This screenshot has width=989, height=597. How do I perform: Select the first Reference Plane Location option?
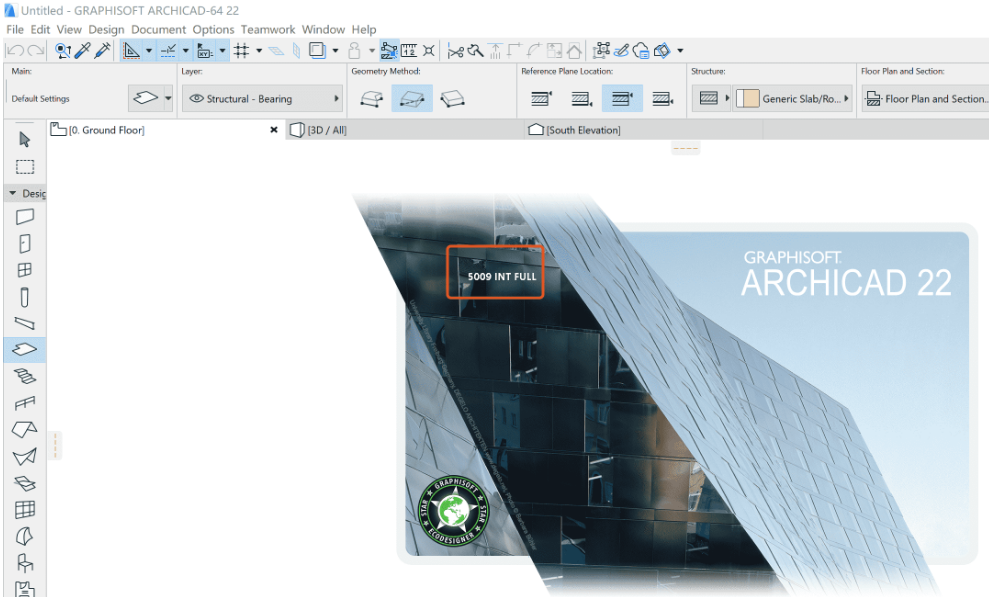coord(541,98)
